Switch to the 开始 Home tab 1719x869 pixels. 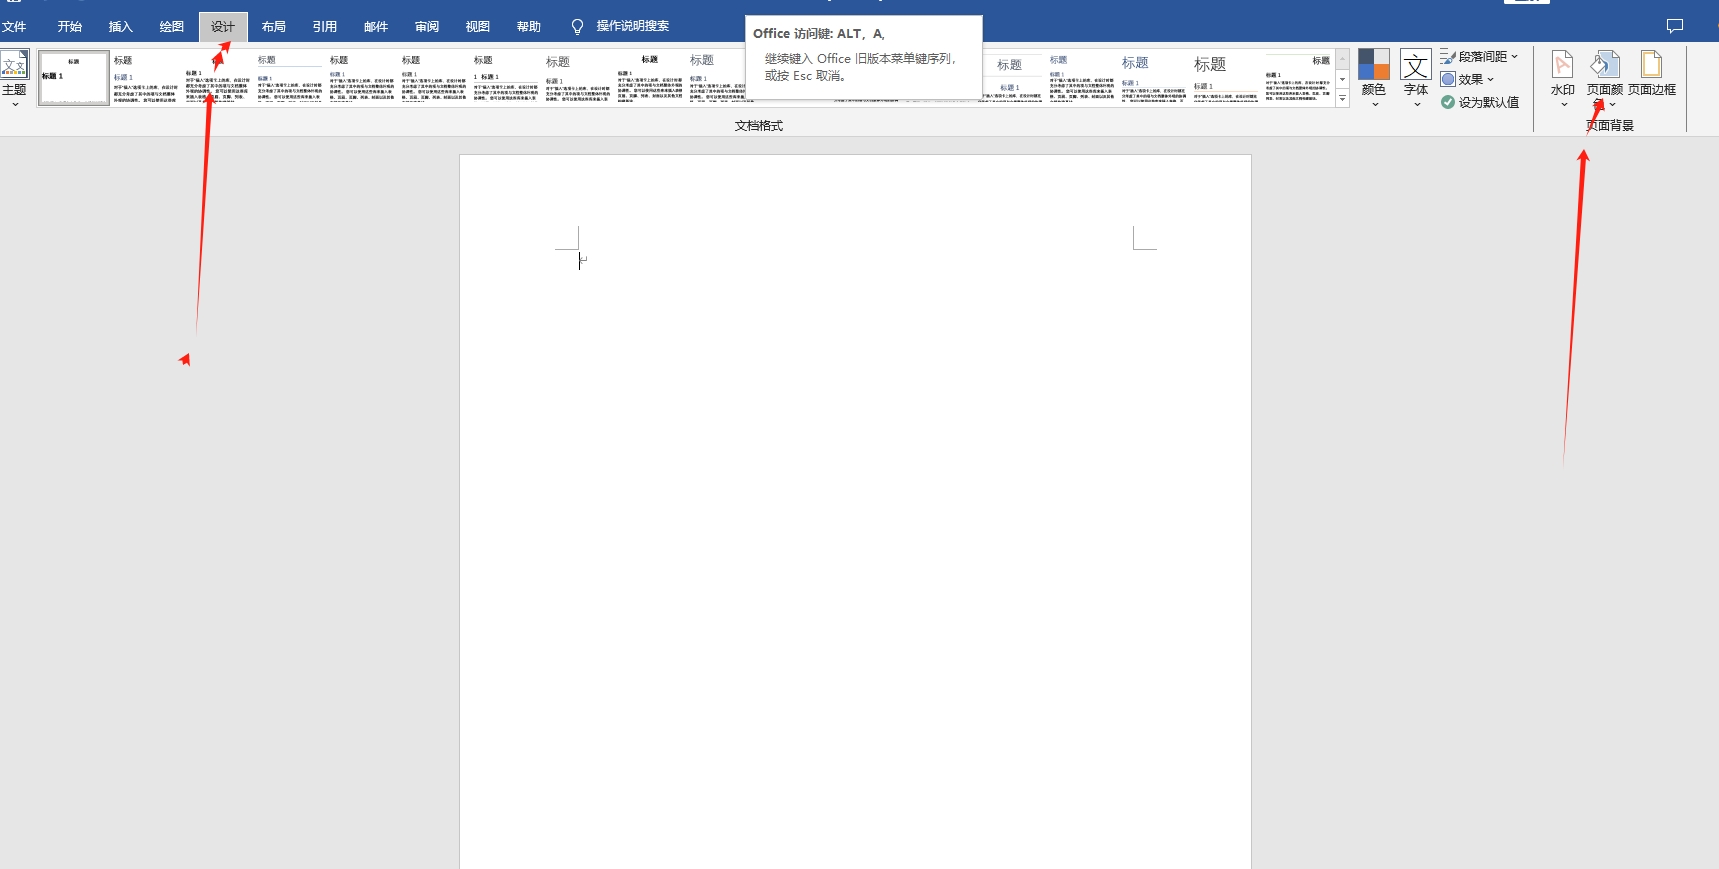click(x=70, y=27)
